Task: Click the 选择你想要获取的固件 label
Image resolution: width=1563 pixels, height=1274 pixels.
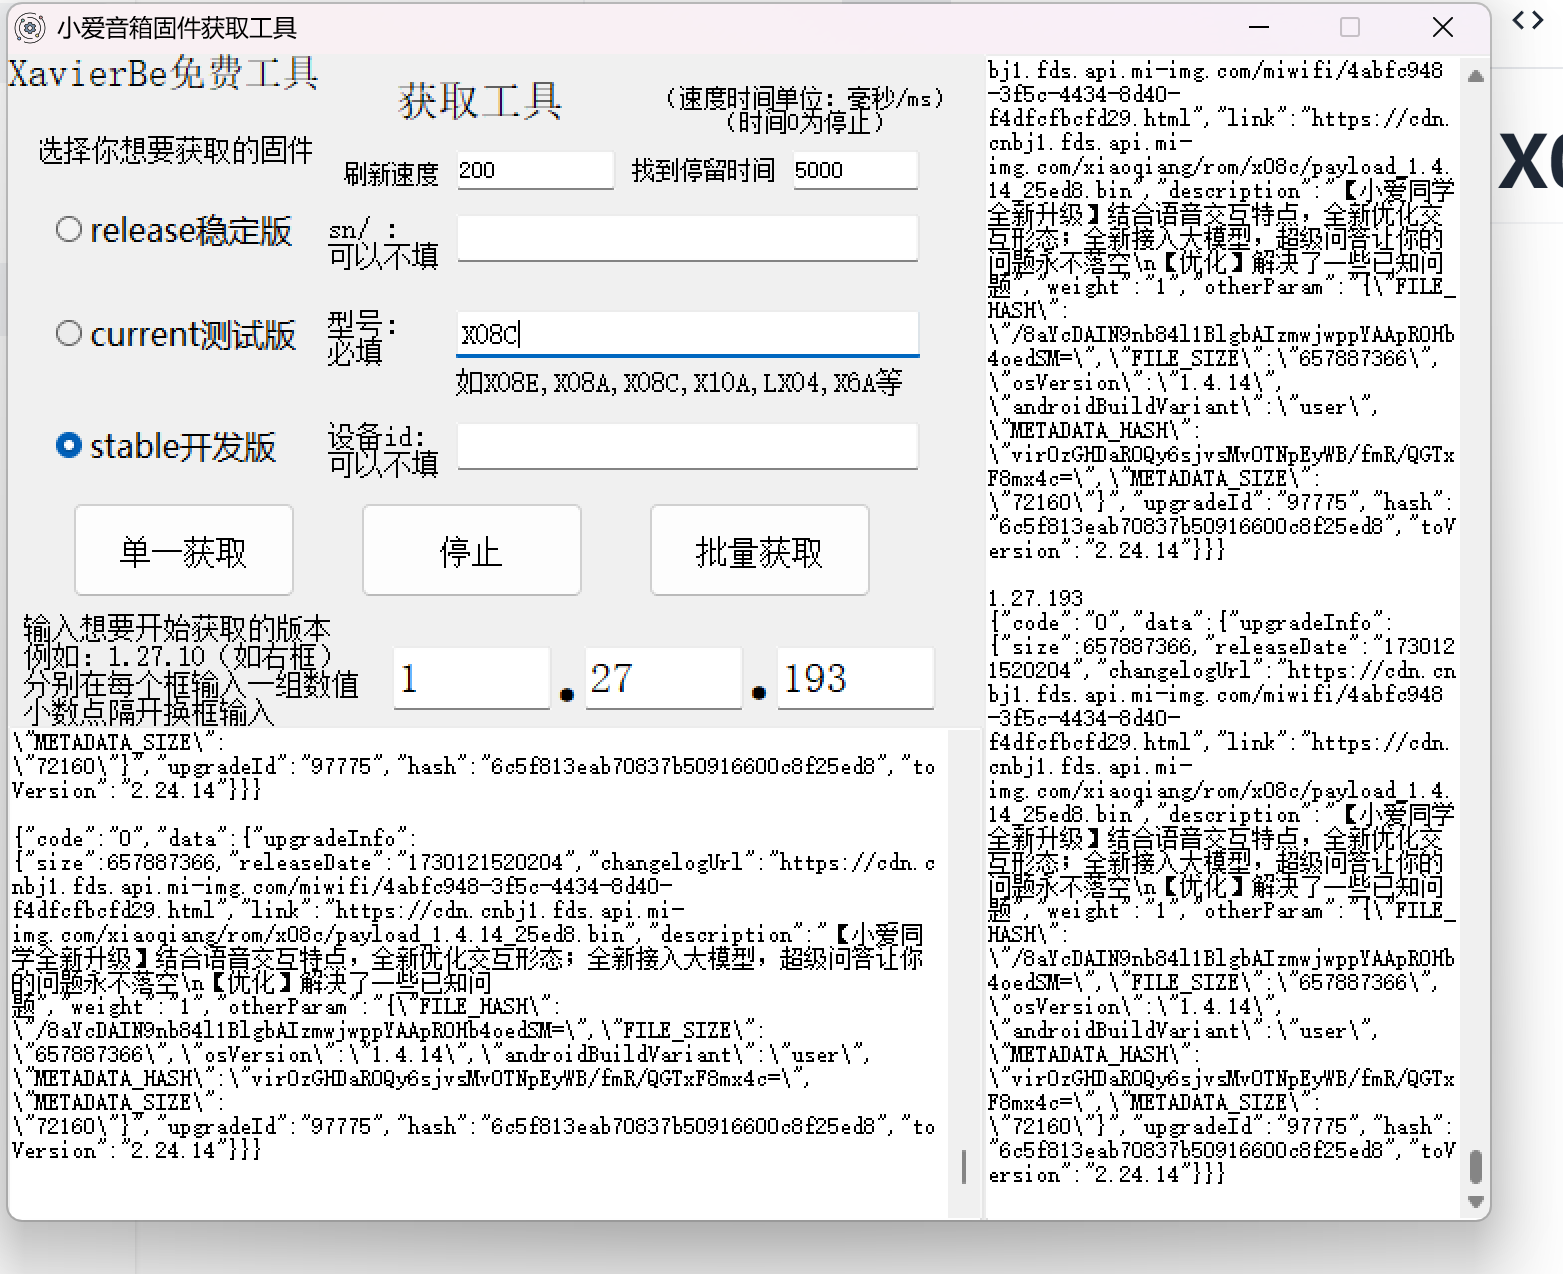Action: coord(176,150)
